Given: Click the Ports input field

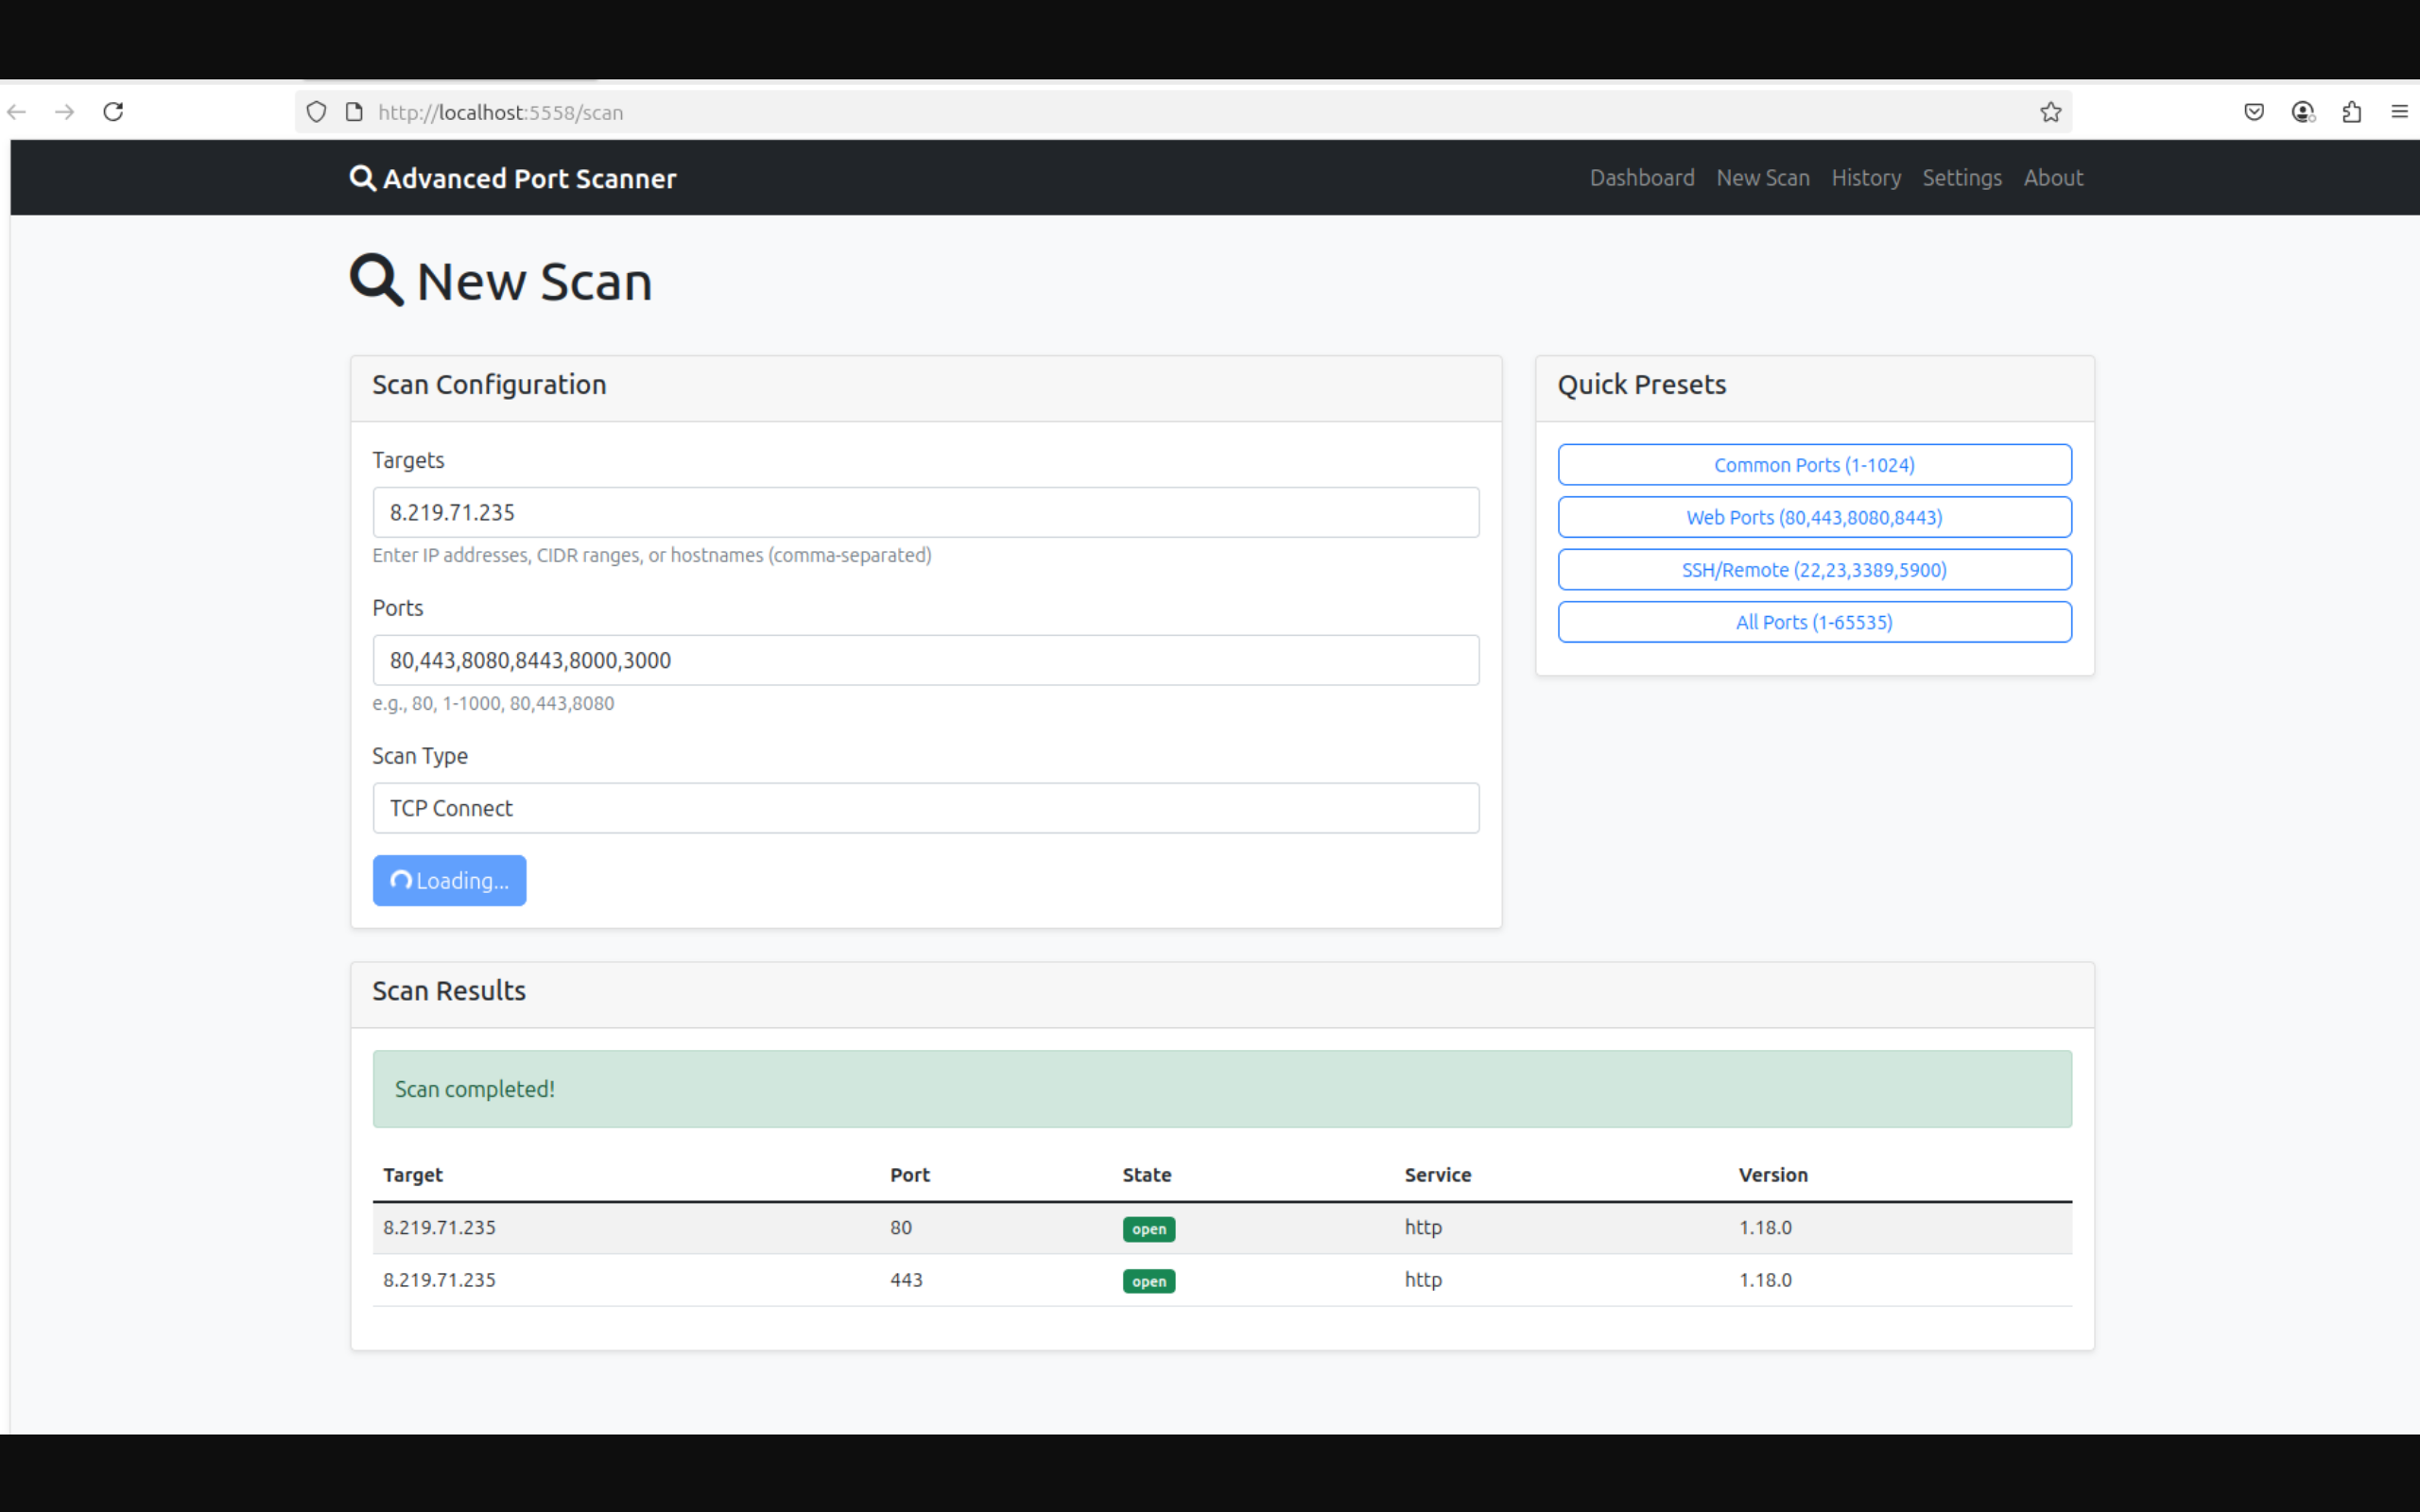Looking at the screenshot, I should click(x=925, y=660).
